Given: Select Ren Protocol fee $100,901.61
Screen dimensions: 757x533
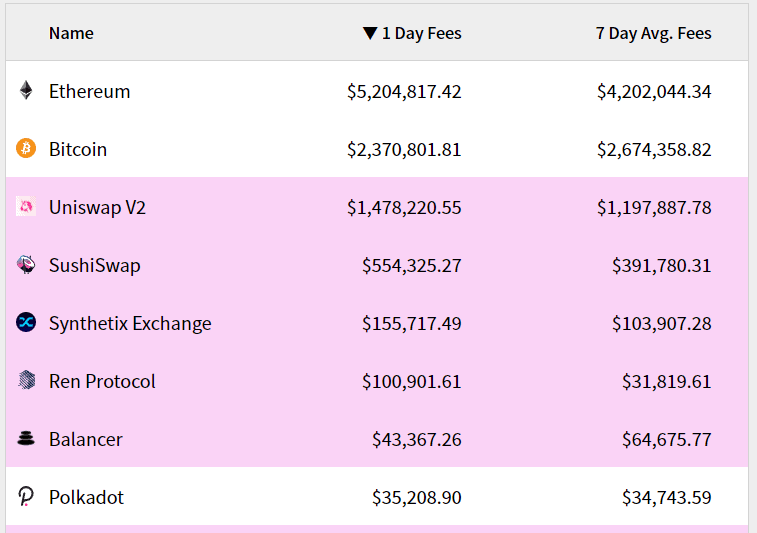Looking at the screenshot, I should [412, 381].
